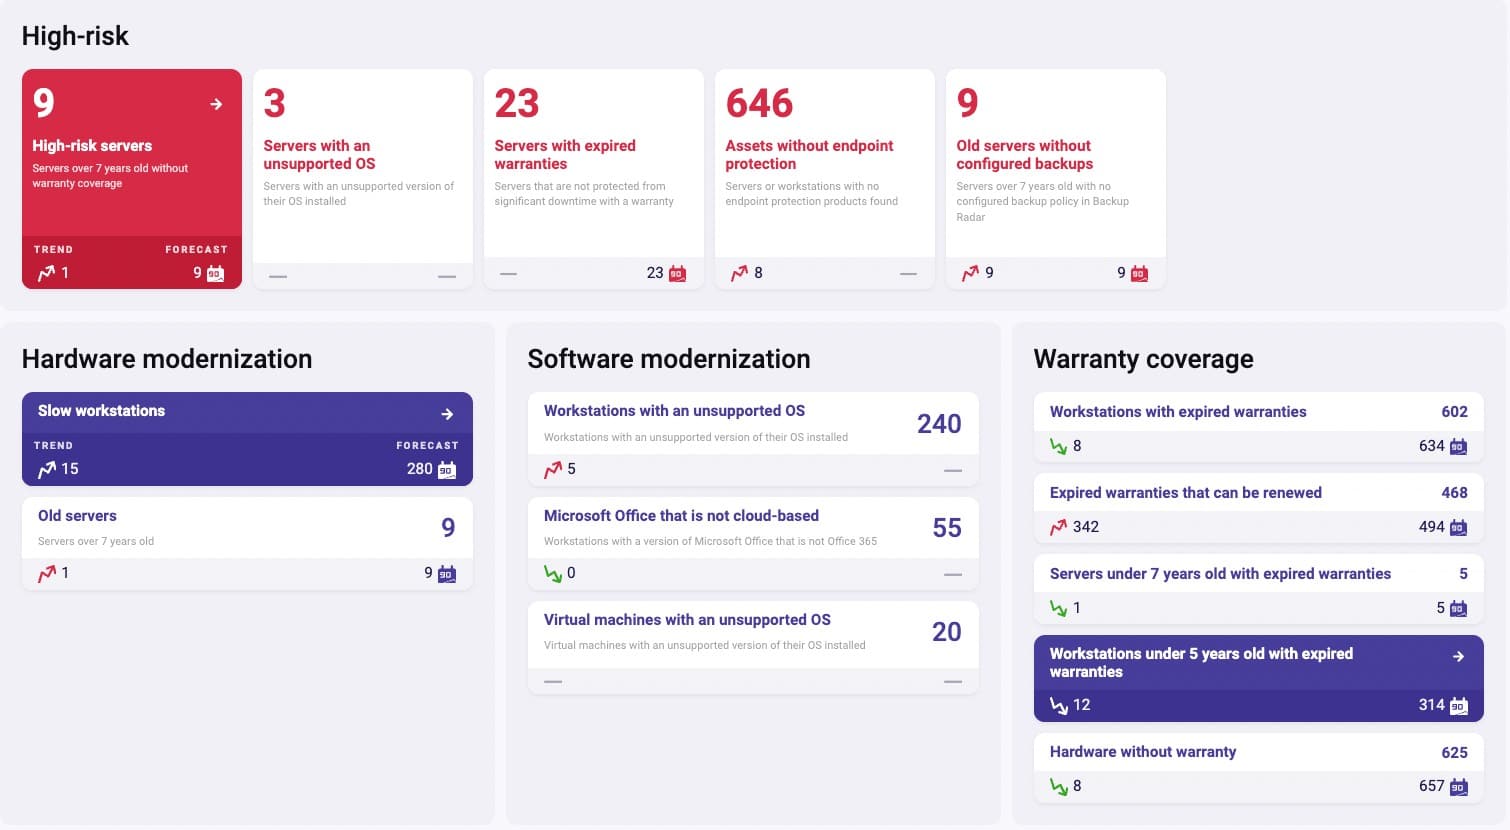Image resolution: width=1510 pixels, height=830 pixels.
Task: Open Servers with an unsupported OS card
Action: point(319,155)
